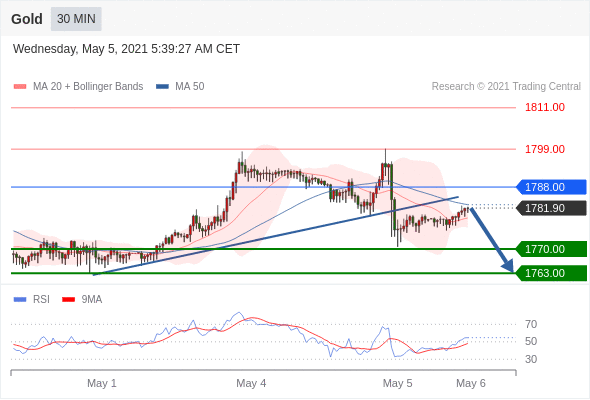Click the MA 50 blue legend swatch

pyautogui.click(x=162, y=87)
